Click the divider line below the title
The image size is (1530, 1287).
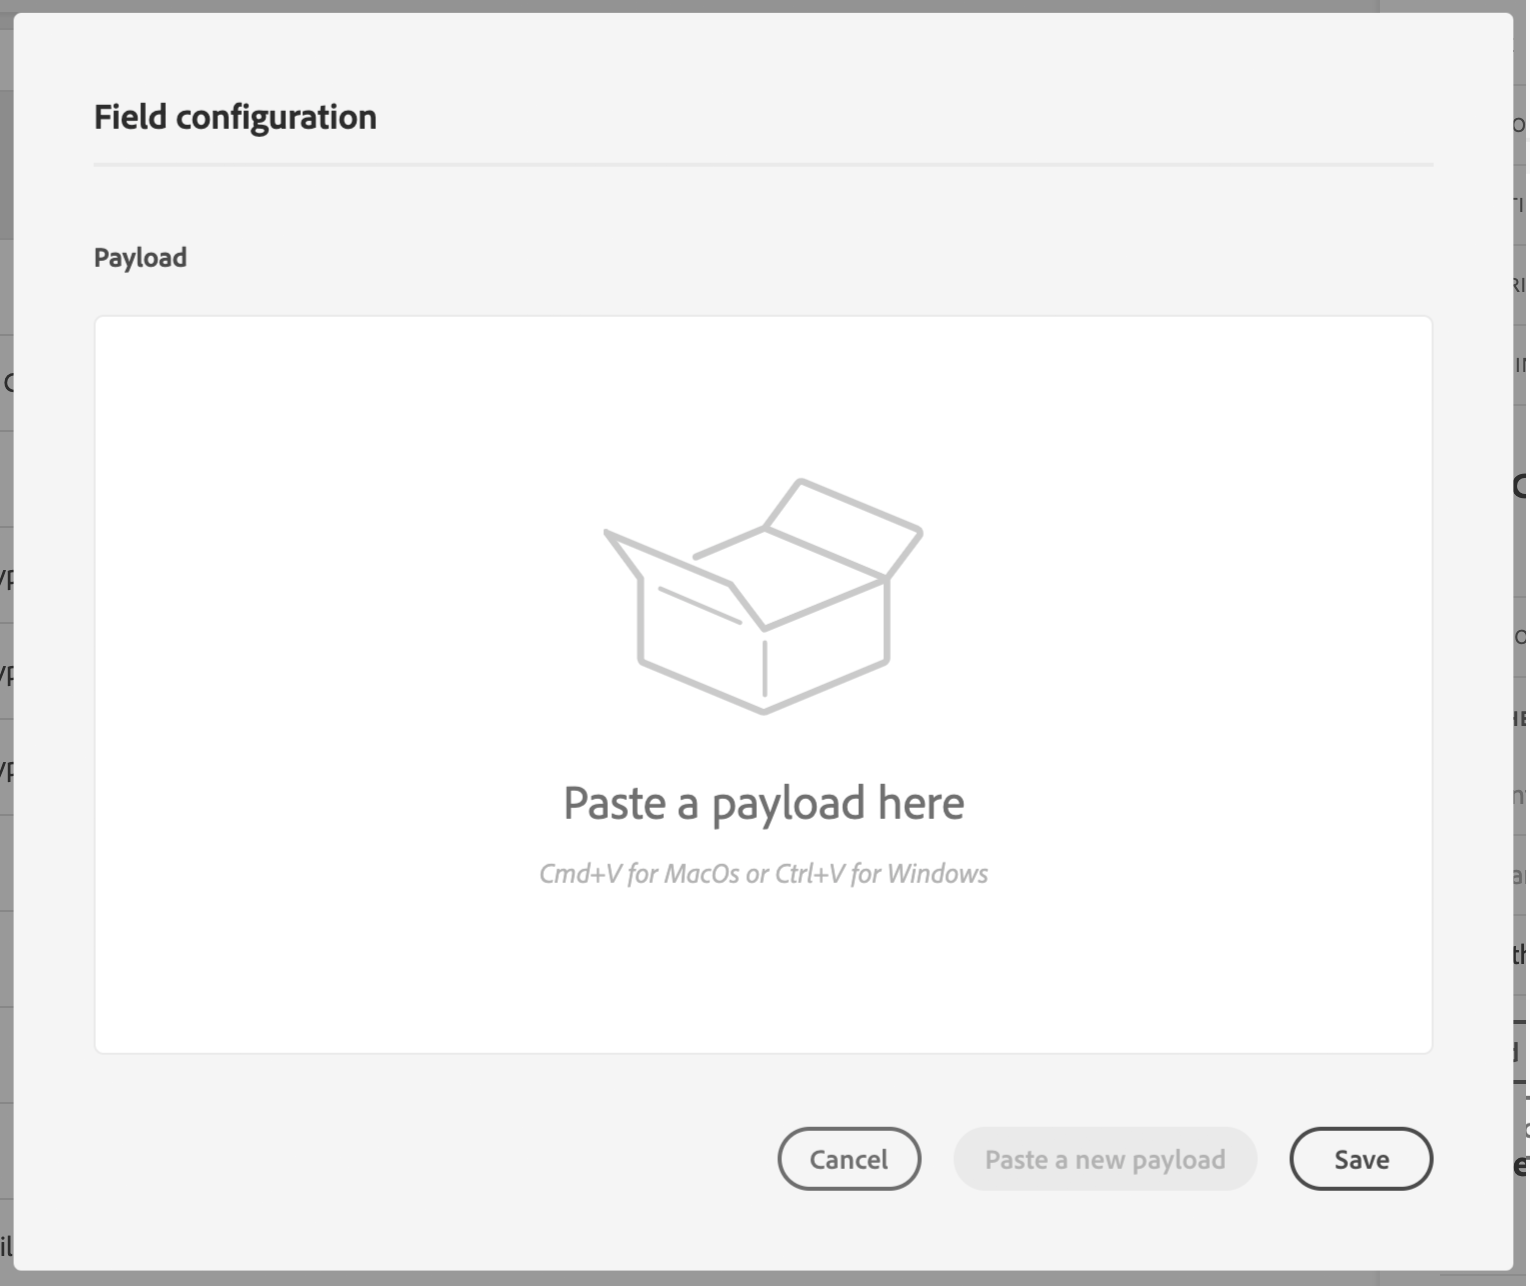point(763,164)
